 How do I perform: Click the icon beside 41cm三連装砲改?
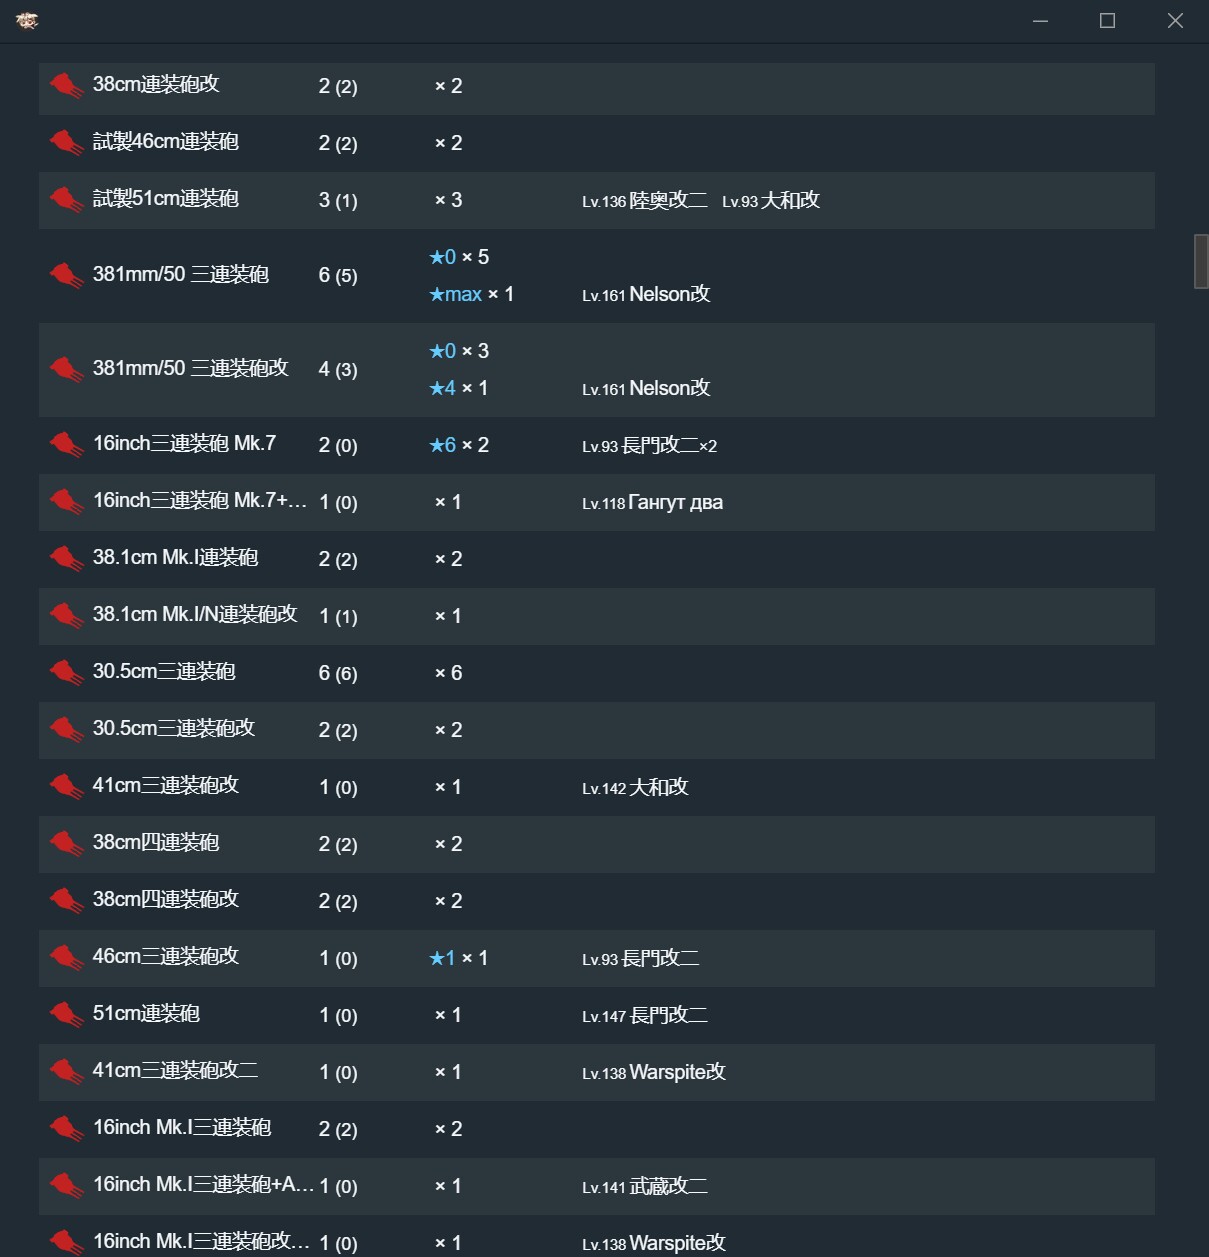66,787
